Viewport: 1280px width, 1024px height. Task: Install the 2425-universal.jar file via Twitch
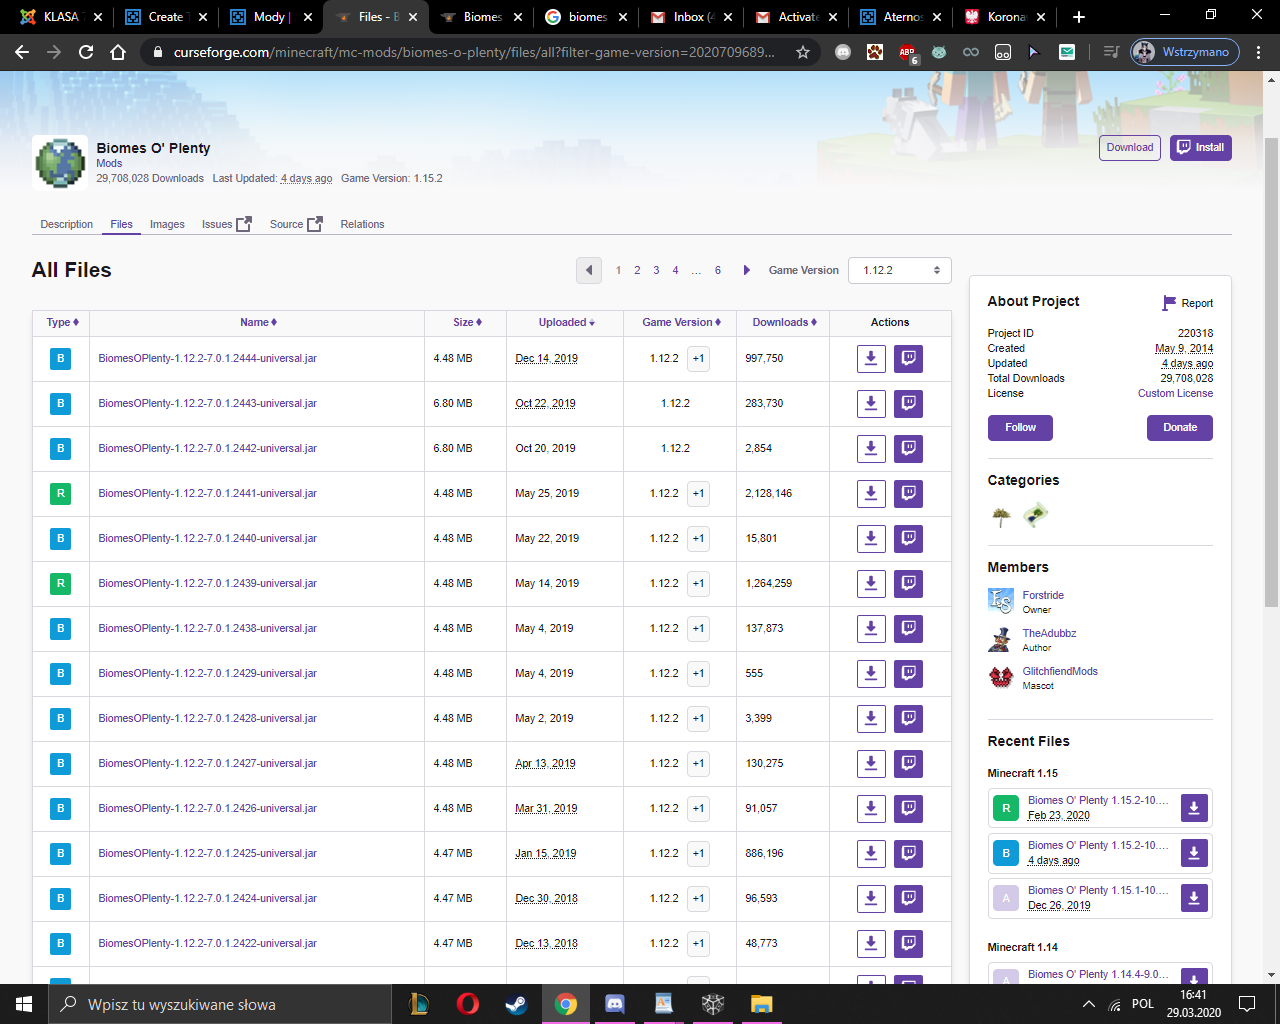(x=908, y=853)
